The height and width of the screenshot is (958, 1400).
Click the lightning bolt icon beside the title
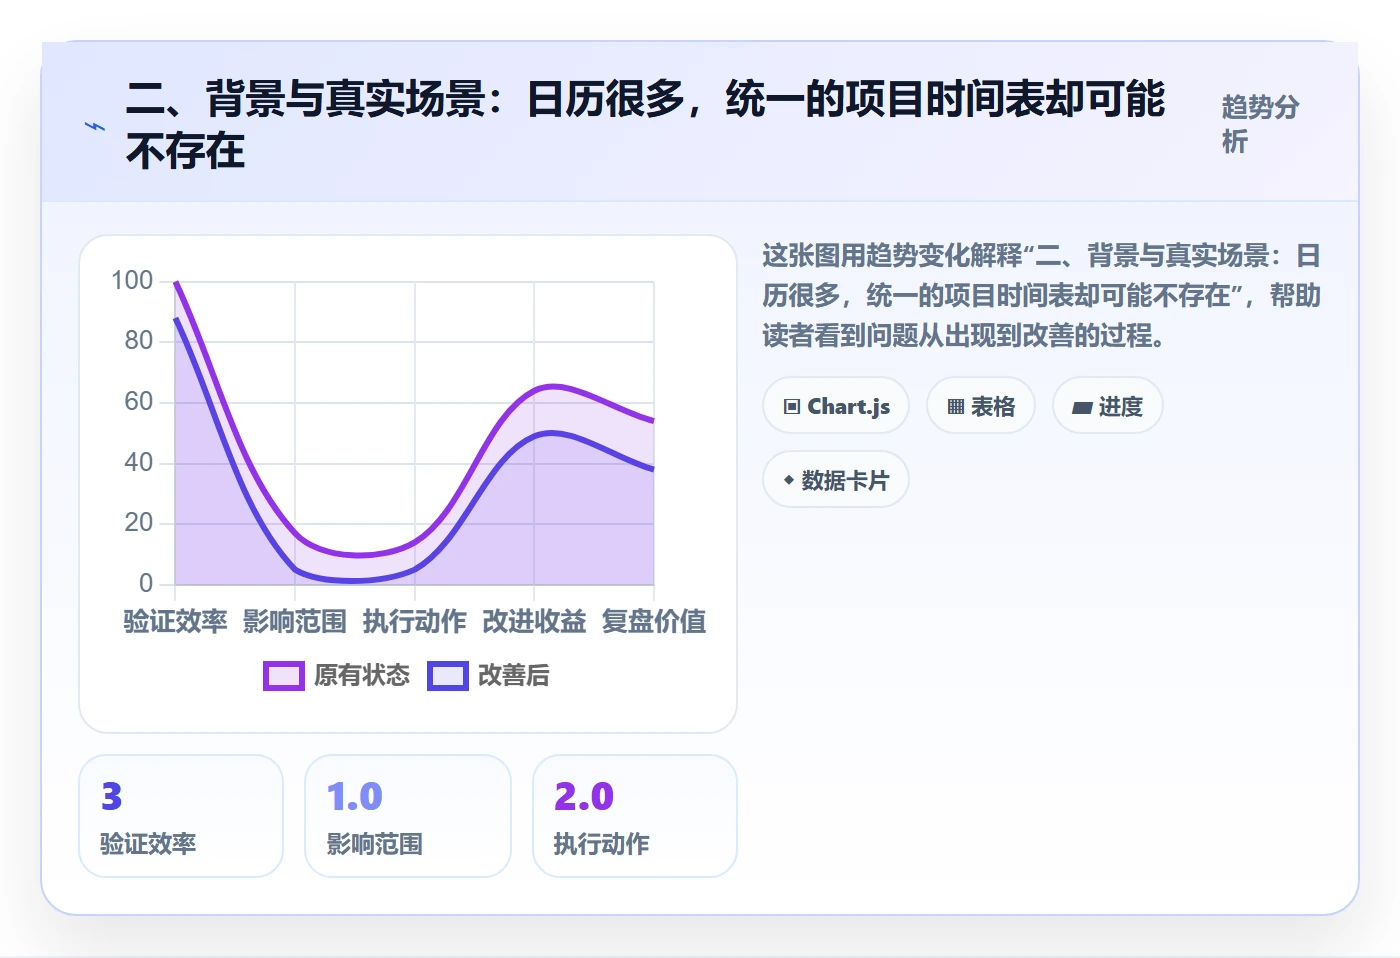pyautogui.click(x=95, y=126)
